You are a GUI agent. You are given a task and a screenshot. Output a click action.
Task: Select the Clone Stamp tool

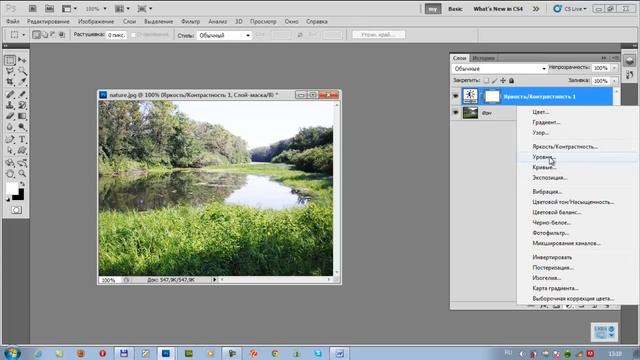click(10, 105)
